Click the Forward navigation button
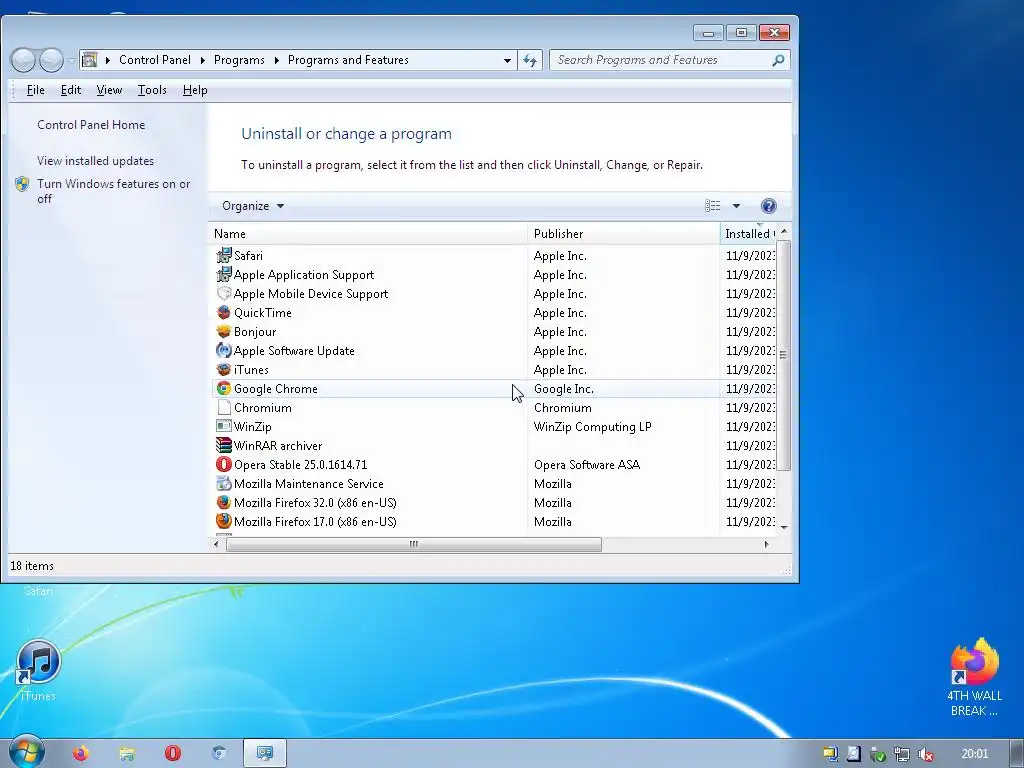Image resolution: width=1024 pixels, height=768 pixels. point(51,60)
